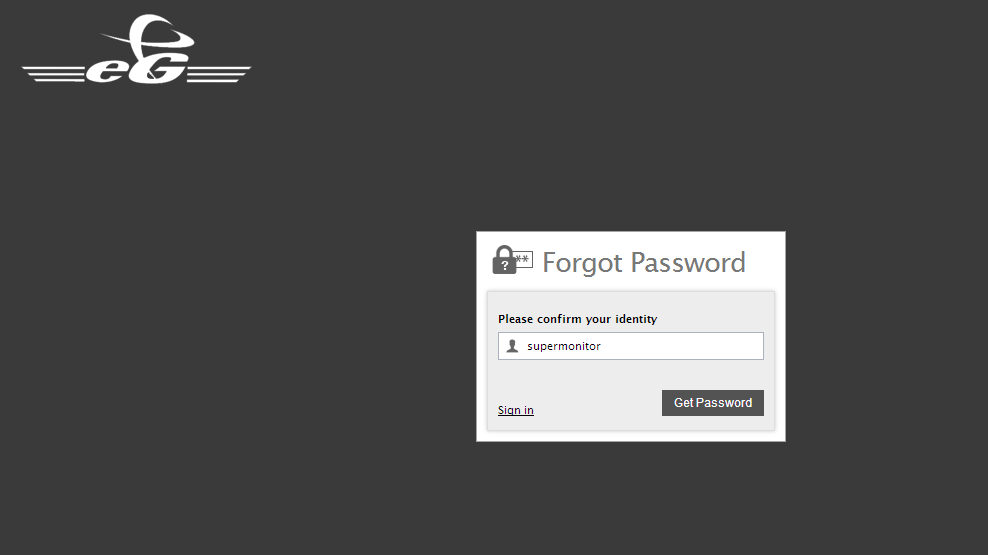Click the left wing stripes of logo
The image size is (988, 555).
(54, 74)
